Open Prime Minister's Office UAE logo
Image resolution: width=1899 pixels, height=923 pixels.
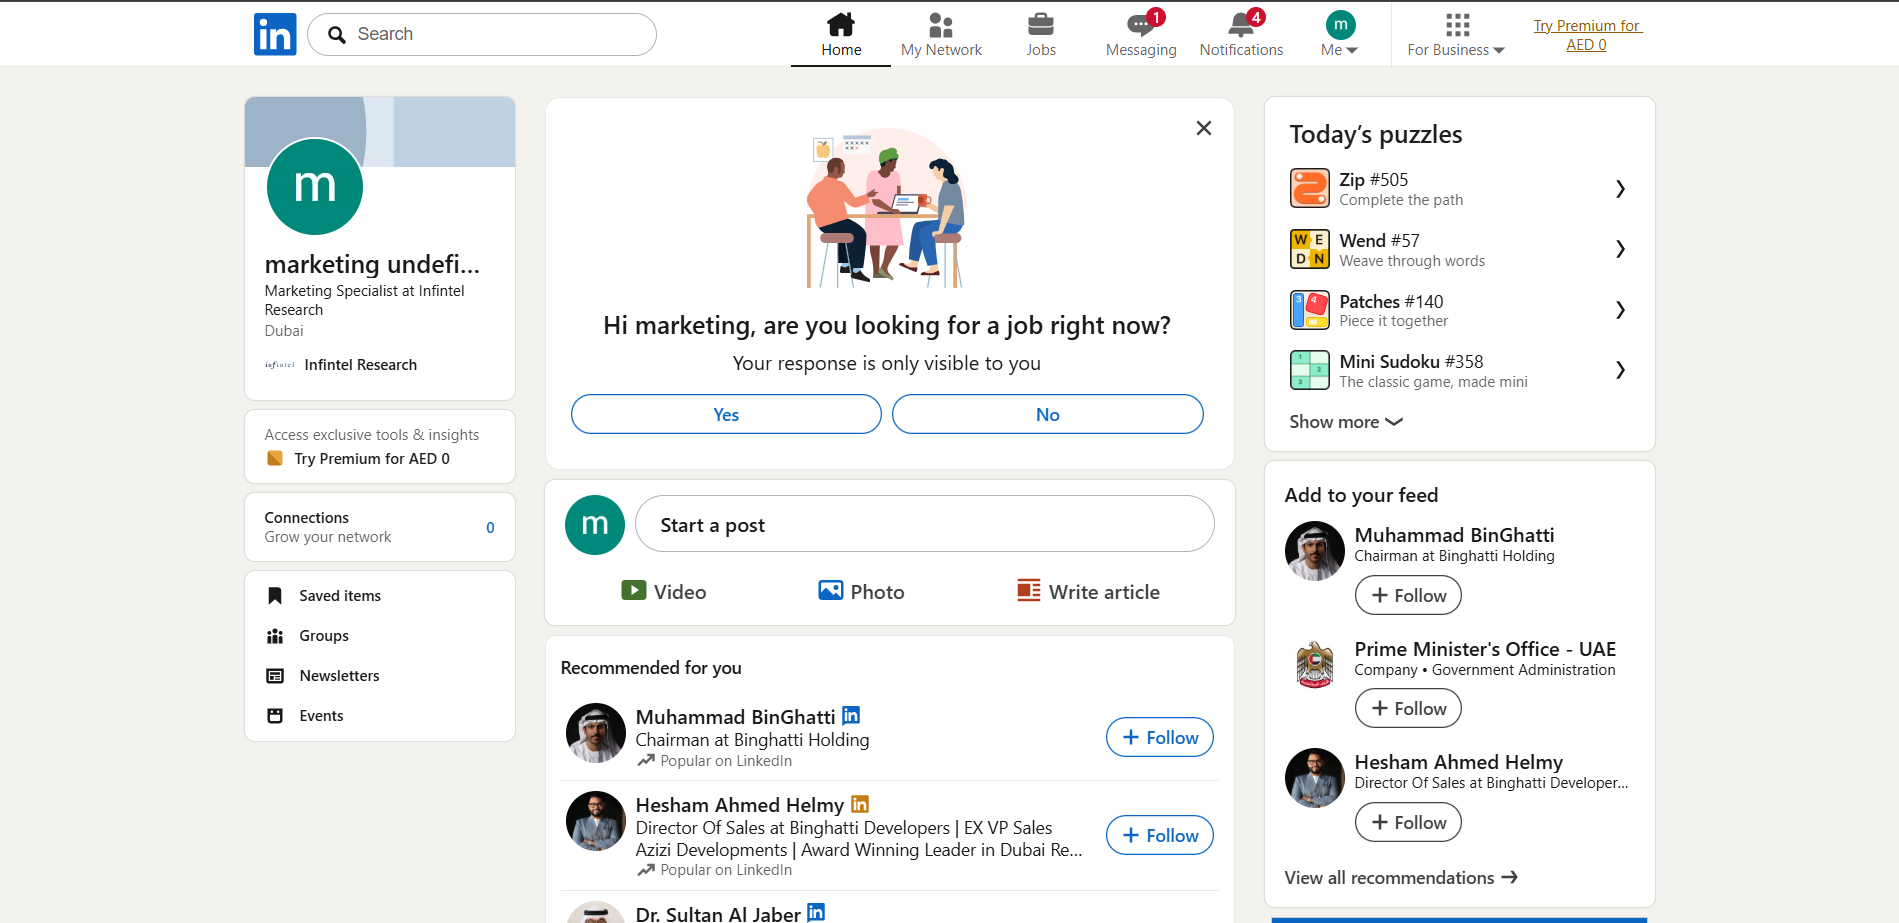click(1315, 664)
